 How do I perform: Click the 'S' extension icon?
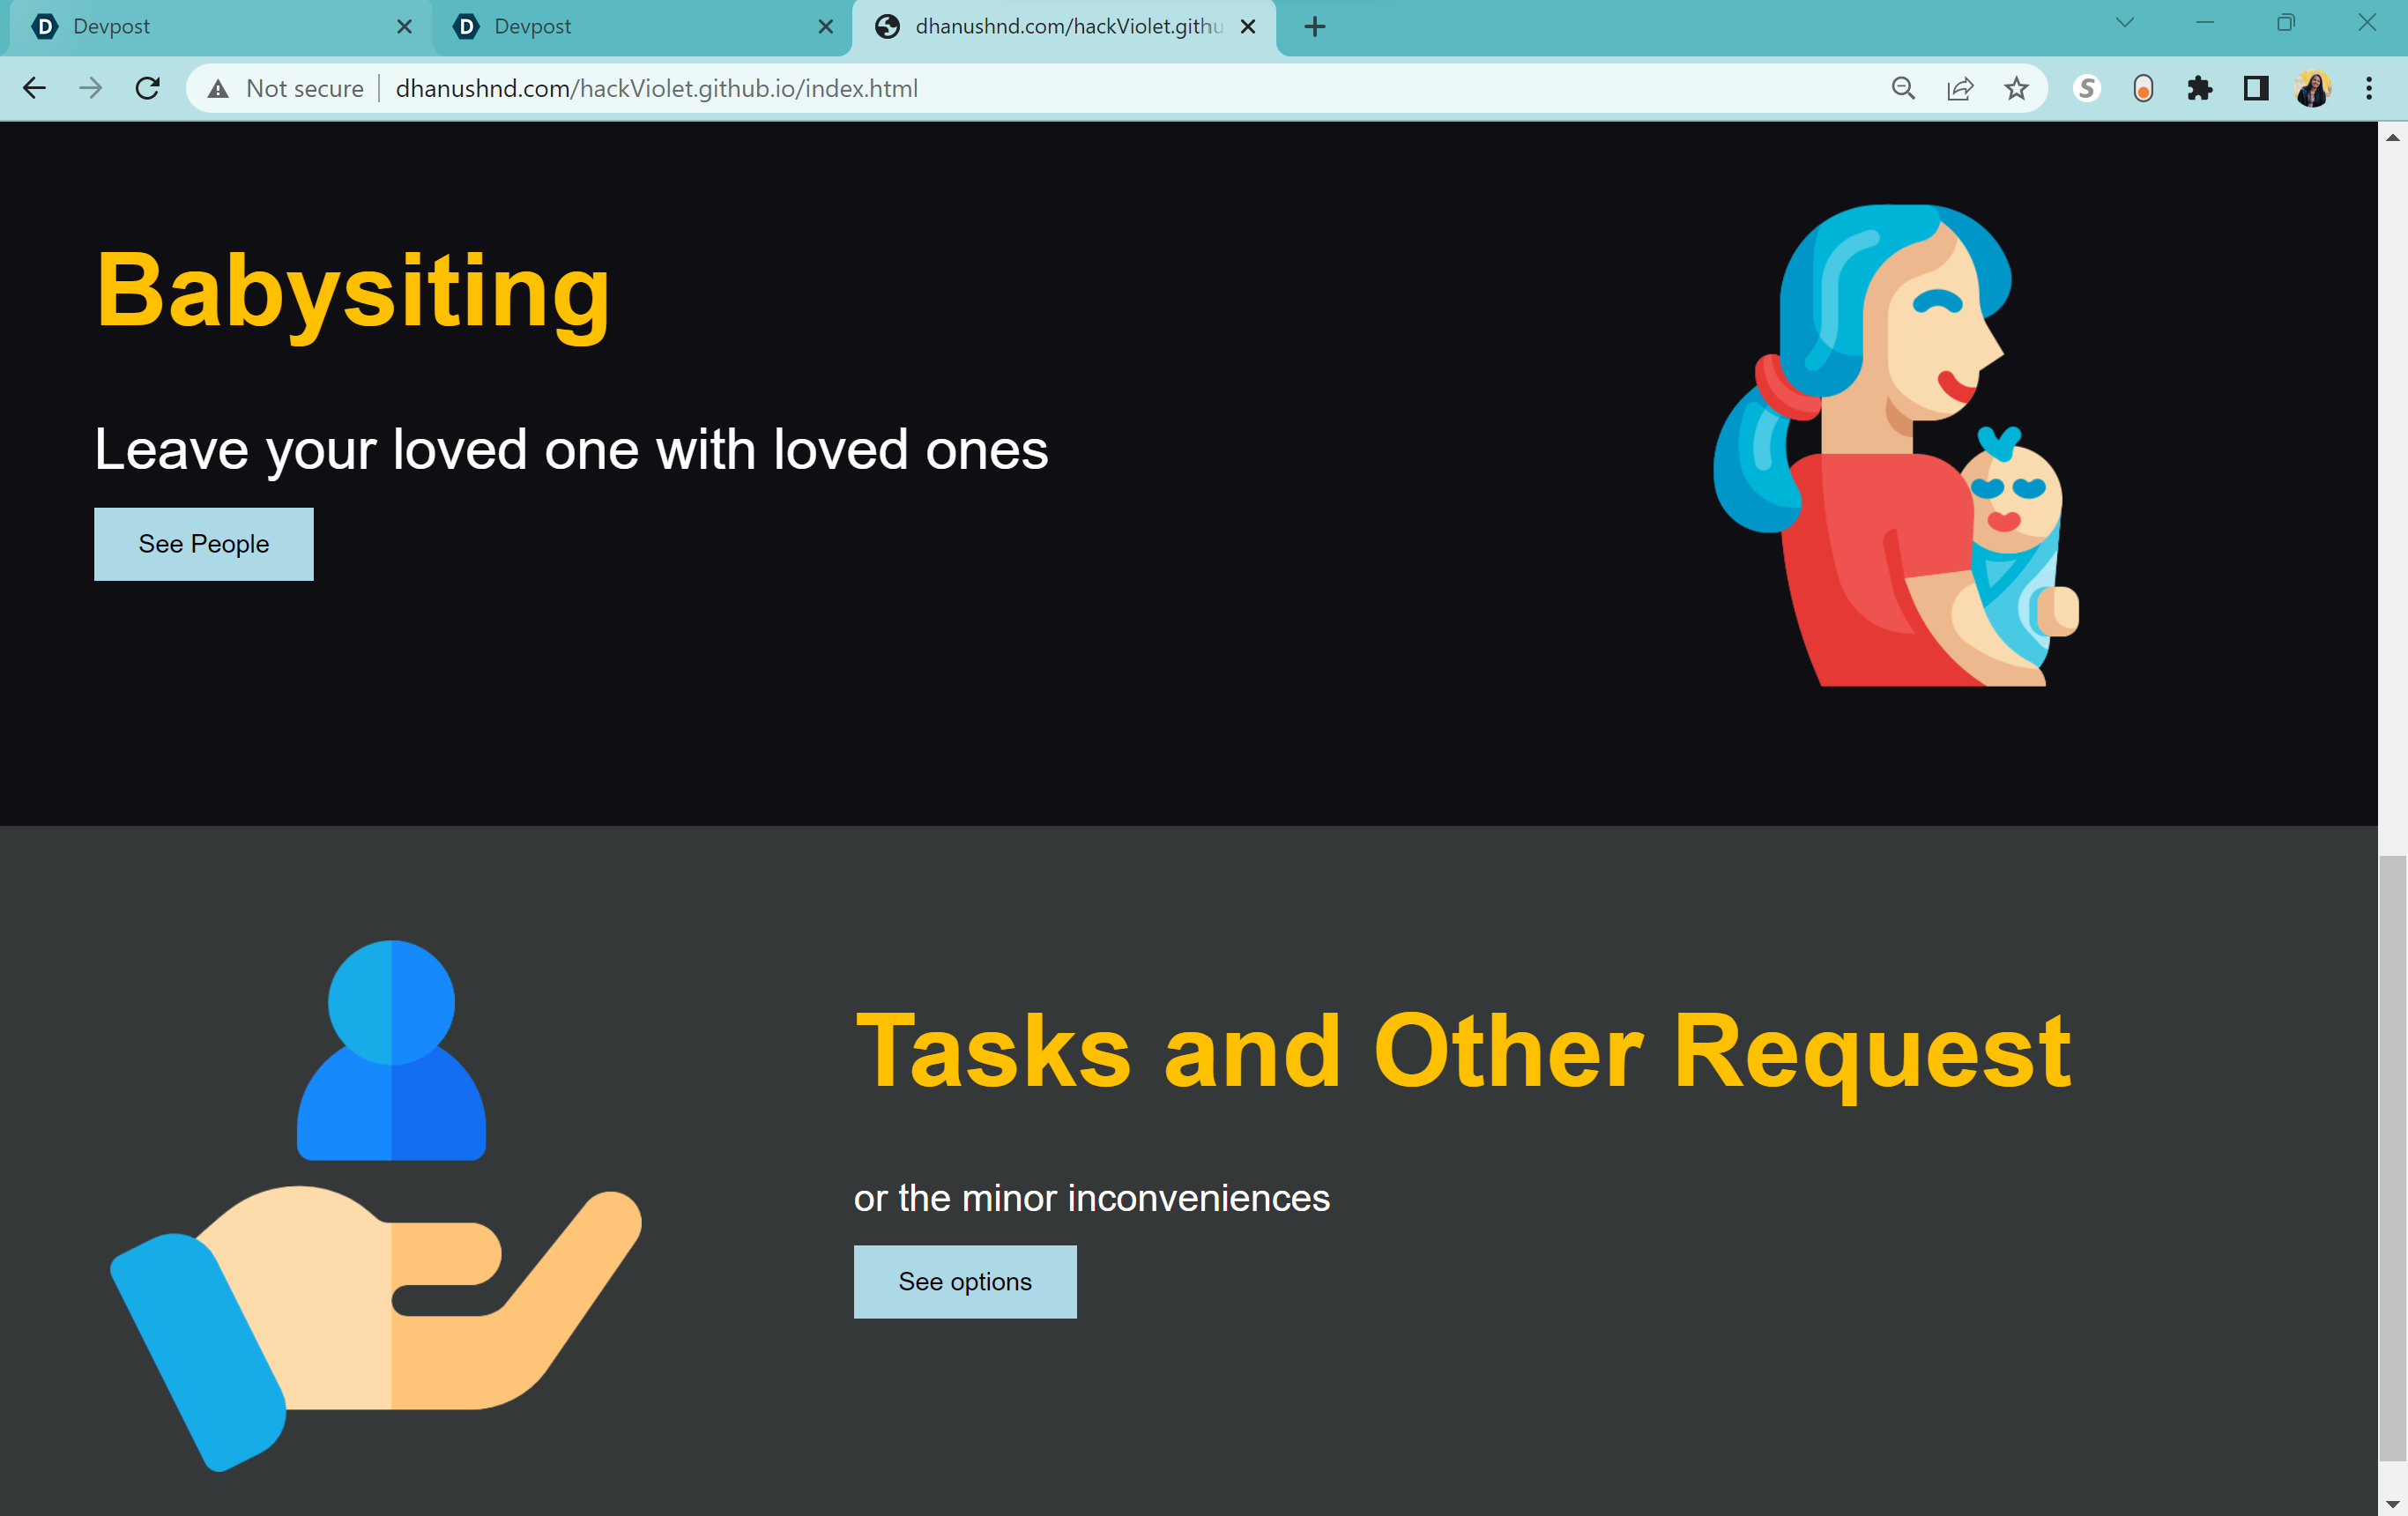[2086, 88]
